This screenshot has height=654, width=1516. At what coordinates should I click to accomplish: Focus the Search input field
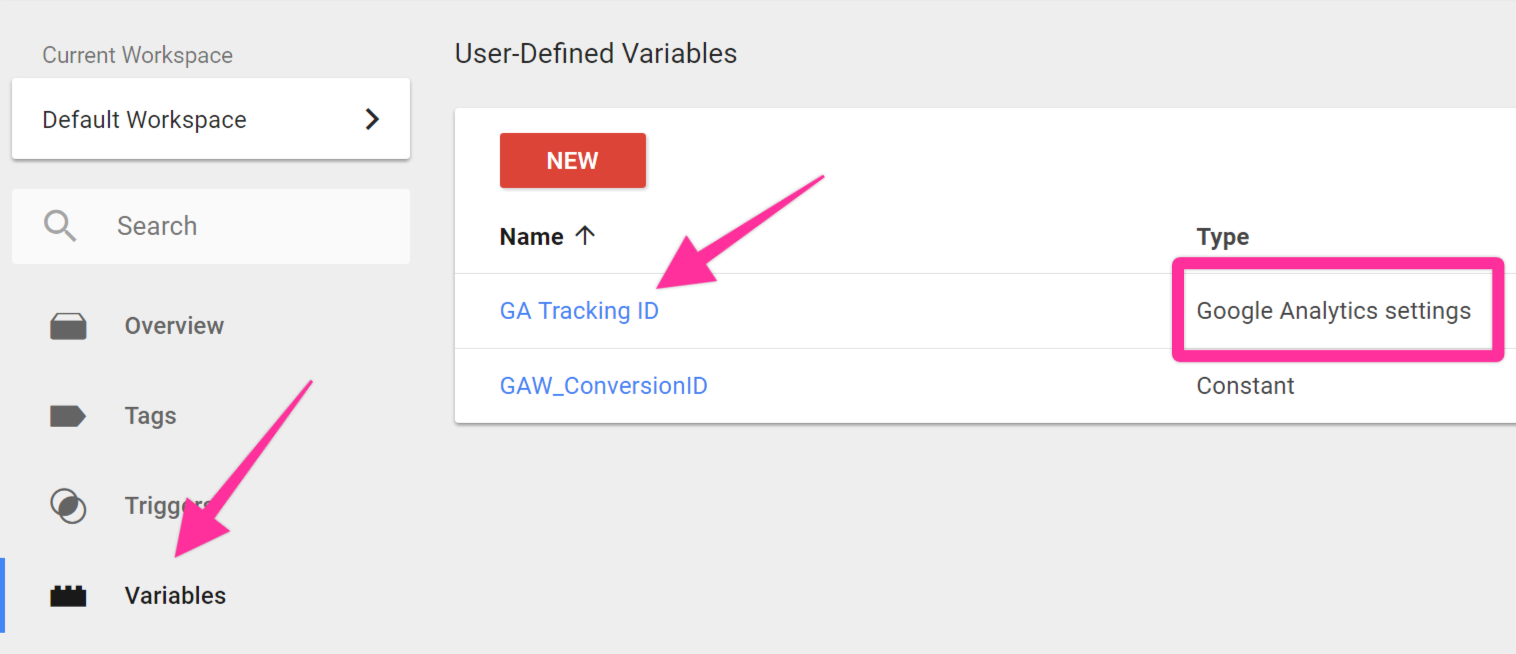pos(250,226)
